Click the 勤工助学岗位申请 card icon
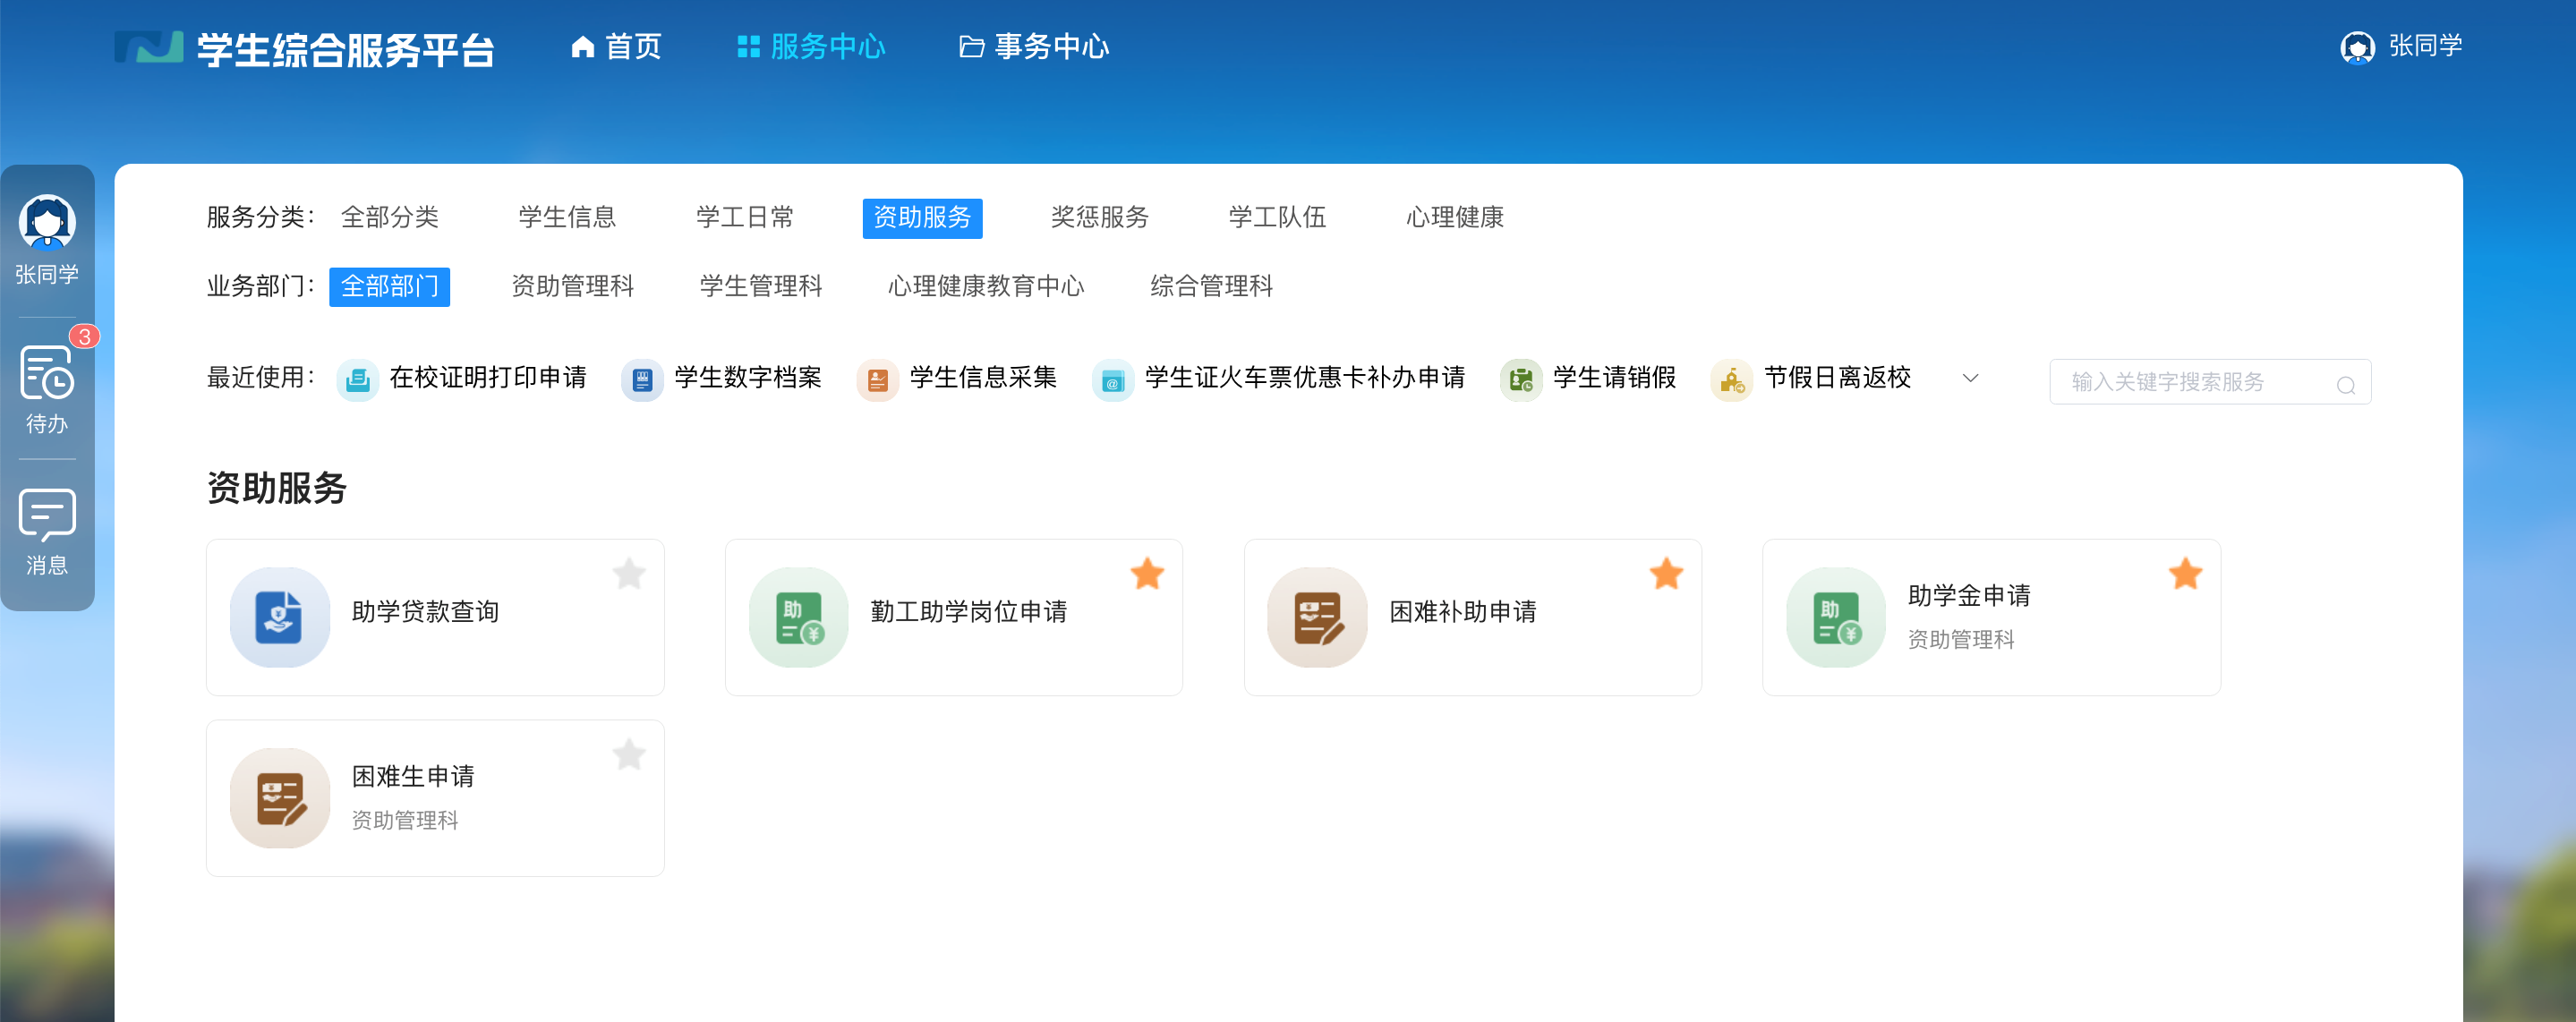 tap(798, 617)
